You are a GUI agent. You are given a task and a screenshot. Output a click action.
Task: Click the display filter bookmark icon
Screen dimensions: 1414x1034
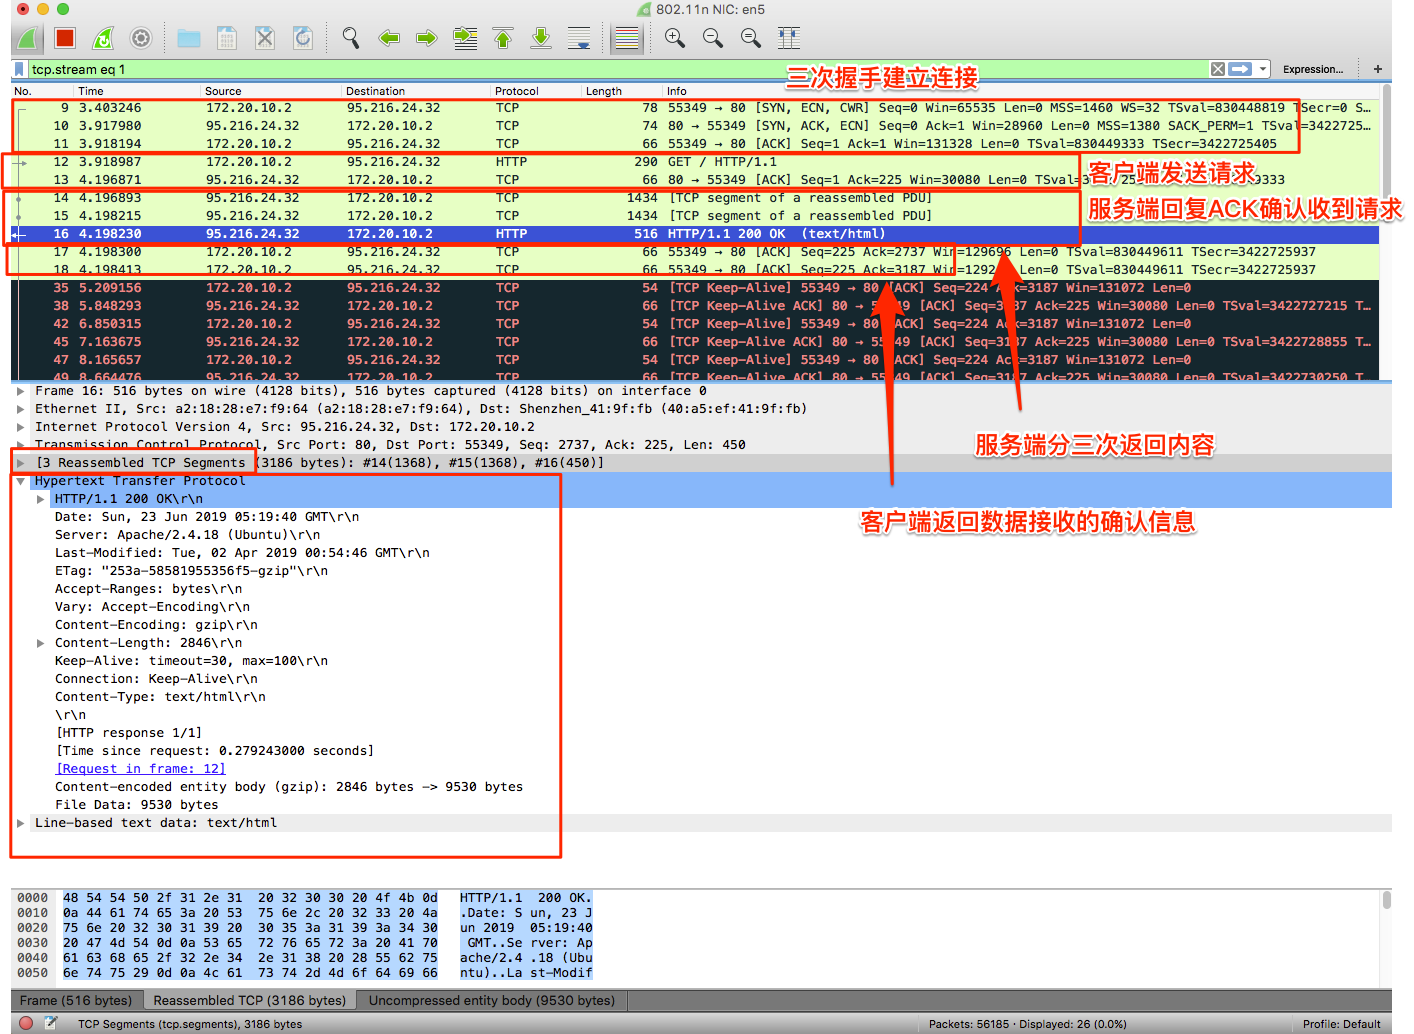(19, 69)
